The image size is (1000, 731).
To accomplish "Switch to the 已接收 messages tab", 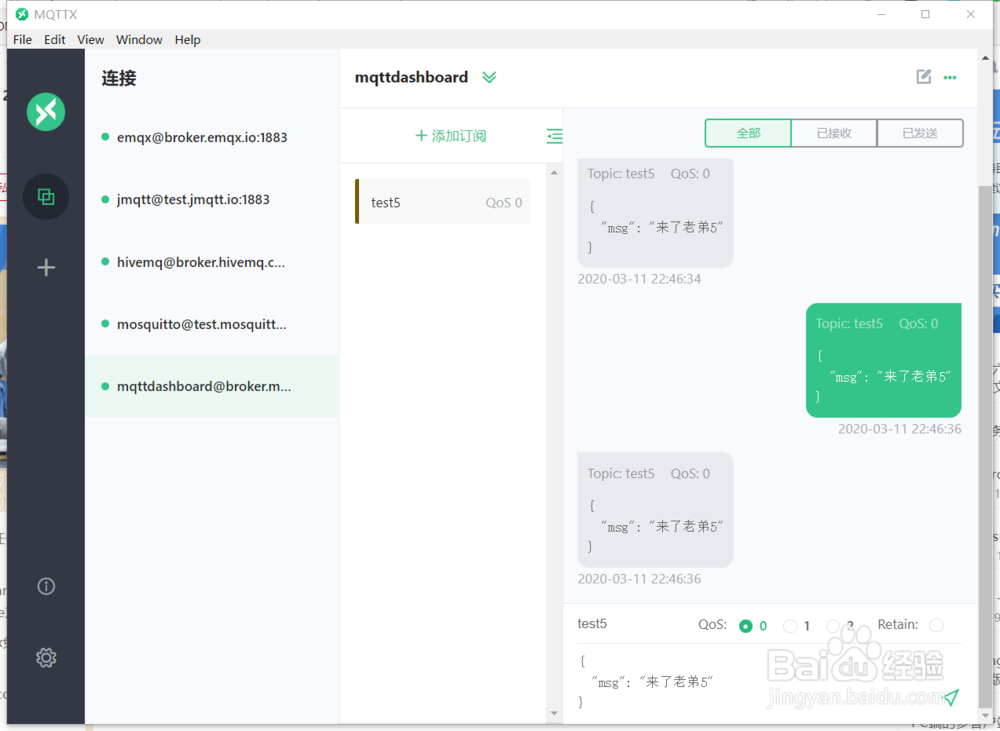I will click(x=834, y=133).
